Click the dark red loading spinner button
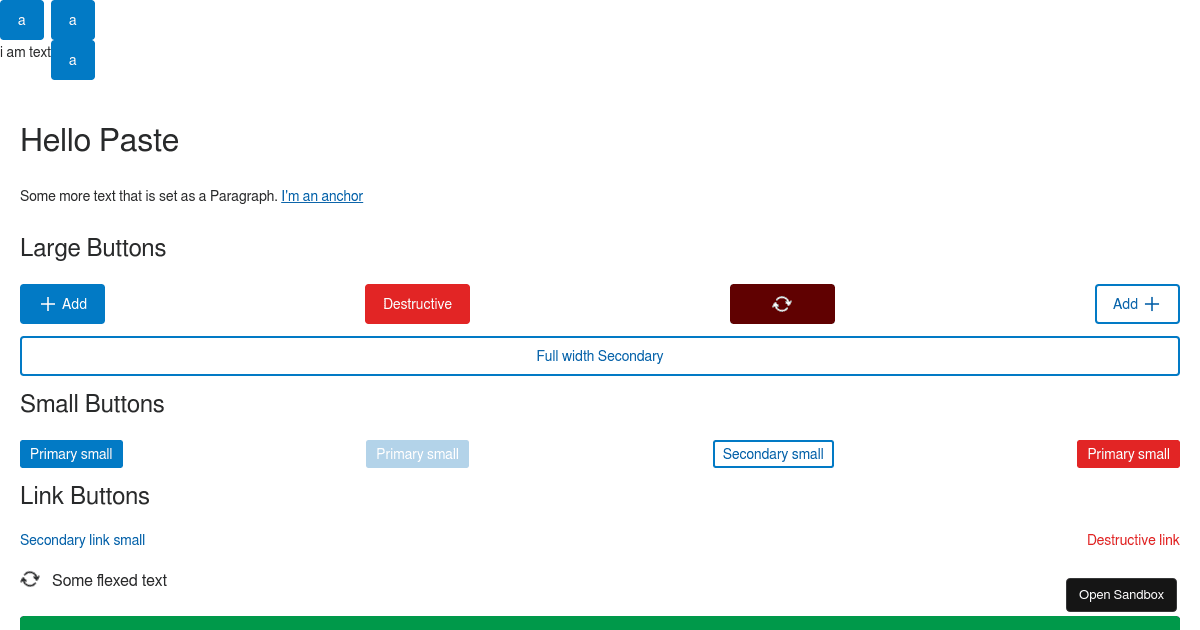 [x=782, y=304]
